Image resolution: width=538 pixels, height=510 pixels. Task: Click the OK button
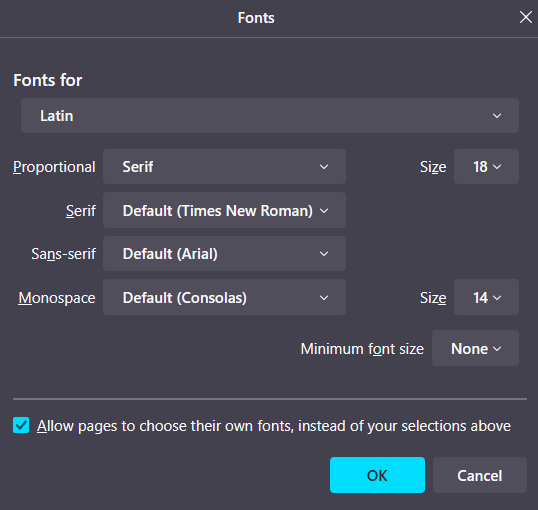click(x=377, y=475)
